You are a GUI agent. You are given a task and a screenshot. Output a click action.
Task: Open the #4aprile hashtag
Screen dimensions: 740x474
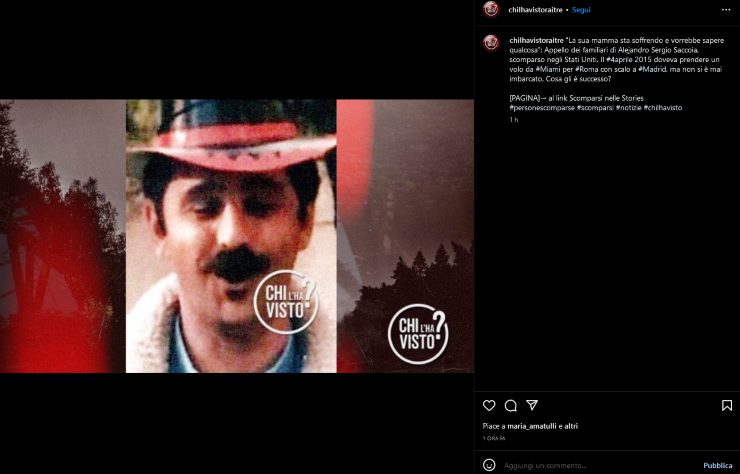[x=620, y=60]
